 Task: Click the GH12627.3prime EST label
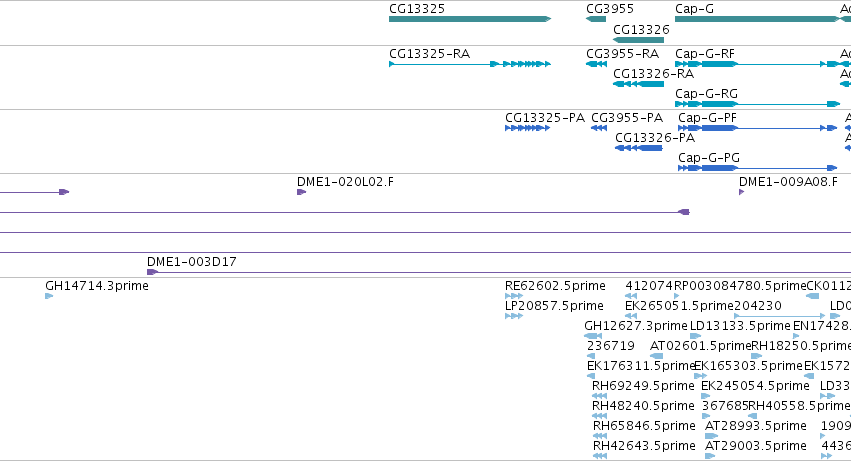tap(636, 326)
